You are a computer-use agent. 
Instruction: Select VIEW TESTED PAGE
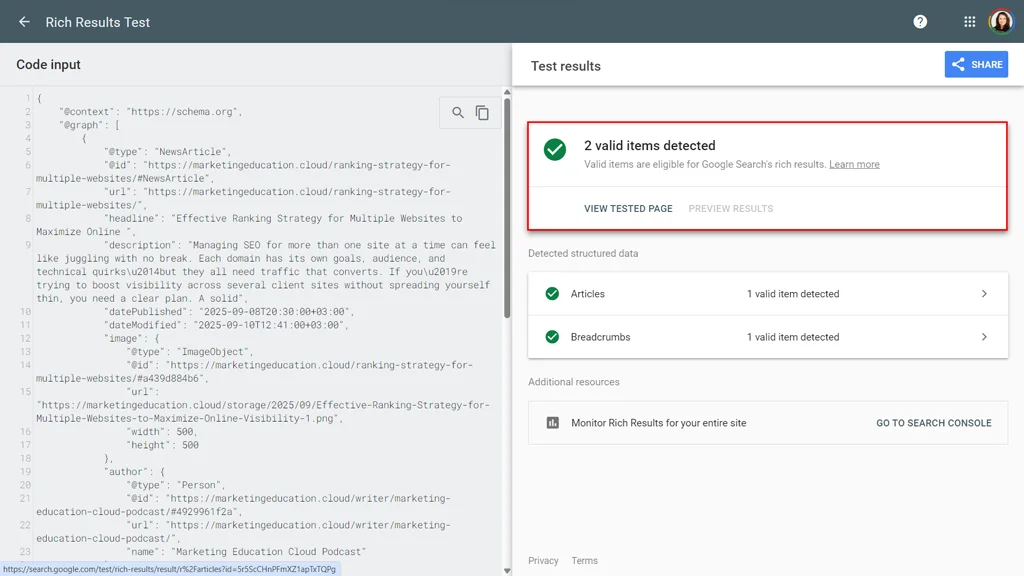(x=628, y=208)
